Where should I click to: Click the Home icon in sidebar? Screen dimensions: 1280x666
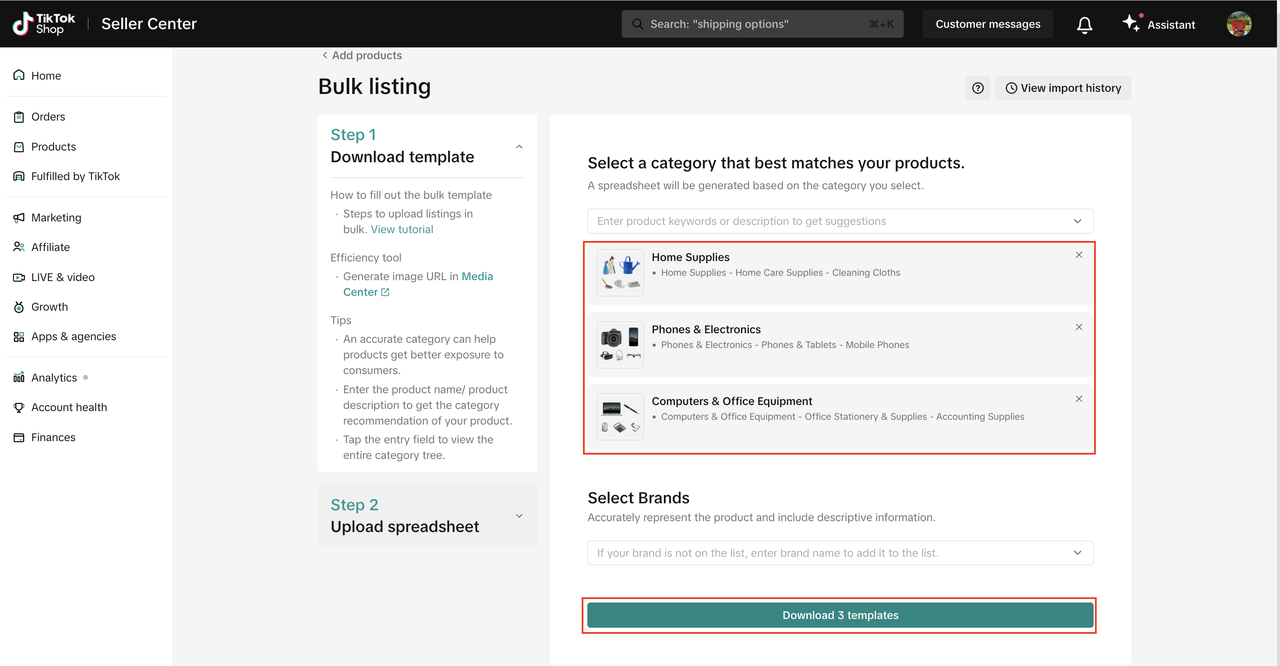click(x=19, y=76)
